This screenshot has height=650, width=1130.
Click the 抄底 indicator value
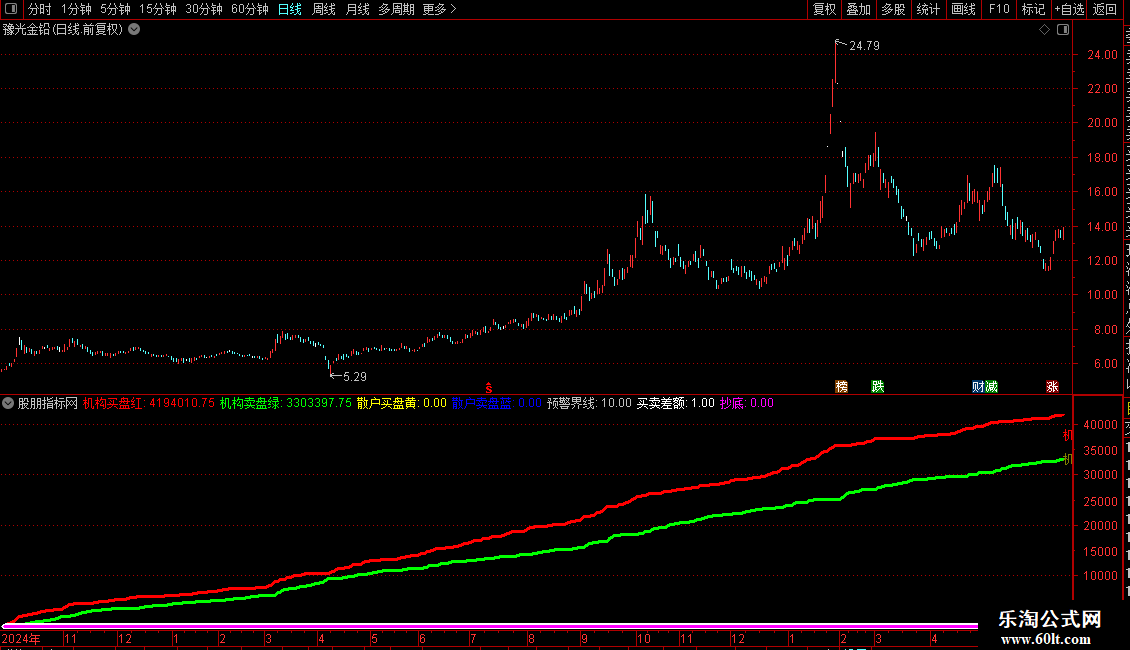(747, 404)
